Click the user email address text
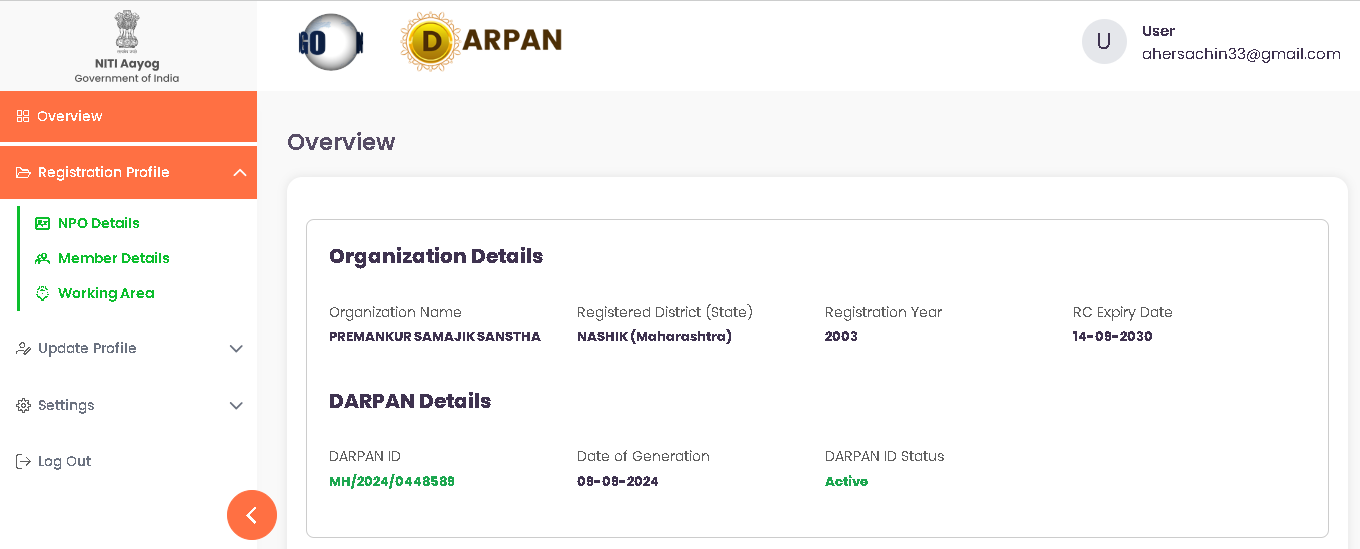This screenshot has height=549, width=1360. [1241, 54]
